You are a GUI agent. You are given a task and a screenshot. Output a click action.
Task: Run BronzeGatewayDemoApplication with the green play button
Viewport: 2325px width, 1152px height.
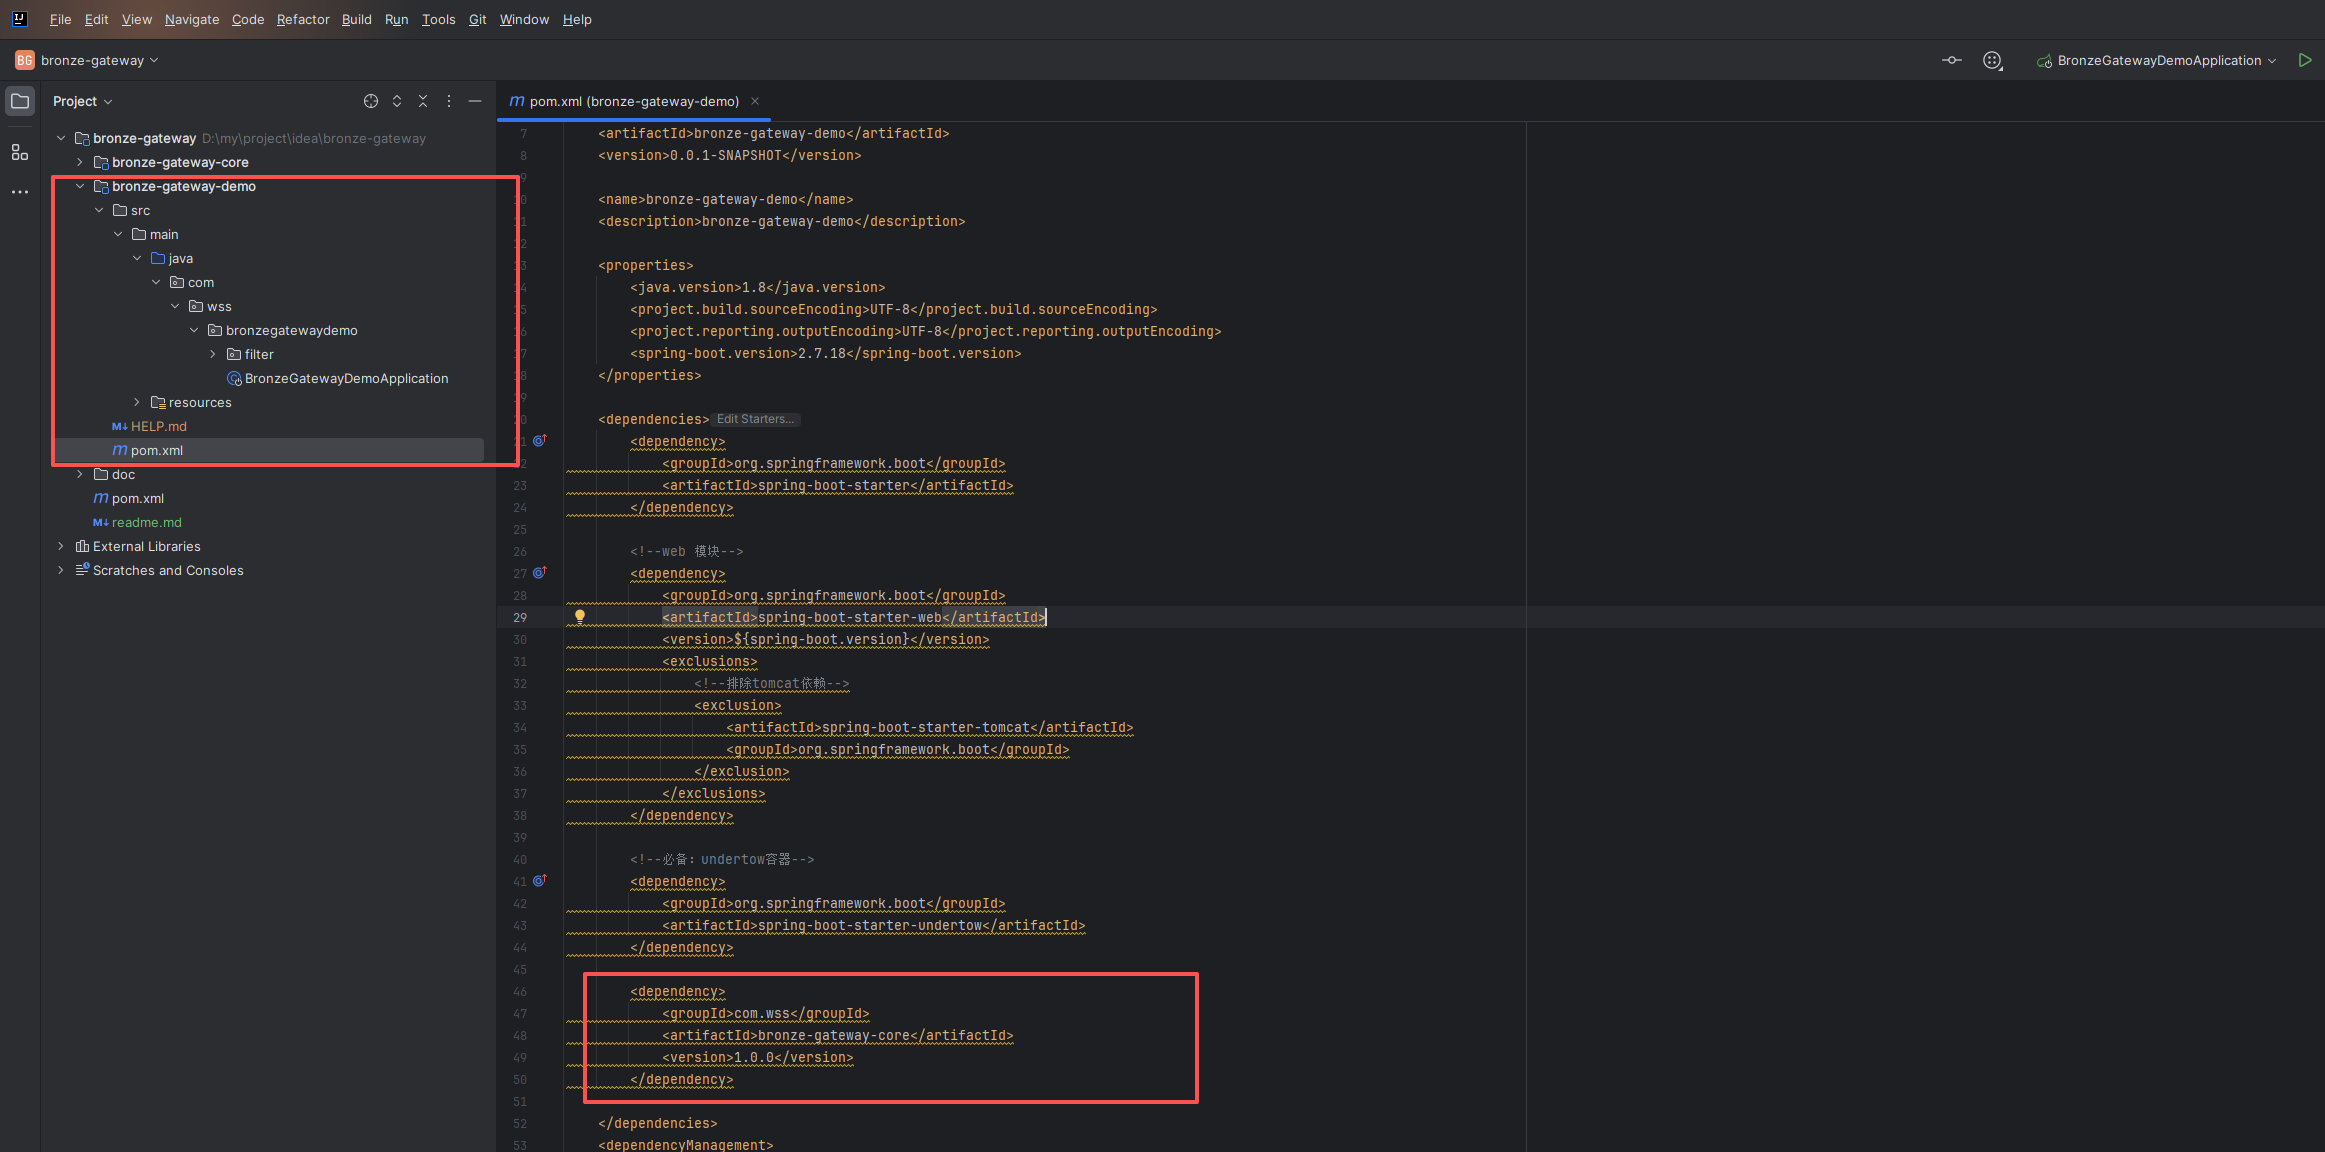pos(2304,60)
